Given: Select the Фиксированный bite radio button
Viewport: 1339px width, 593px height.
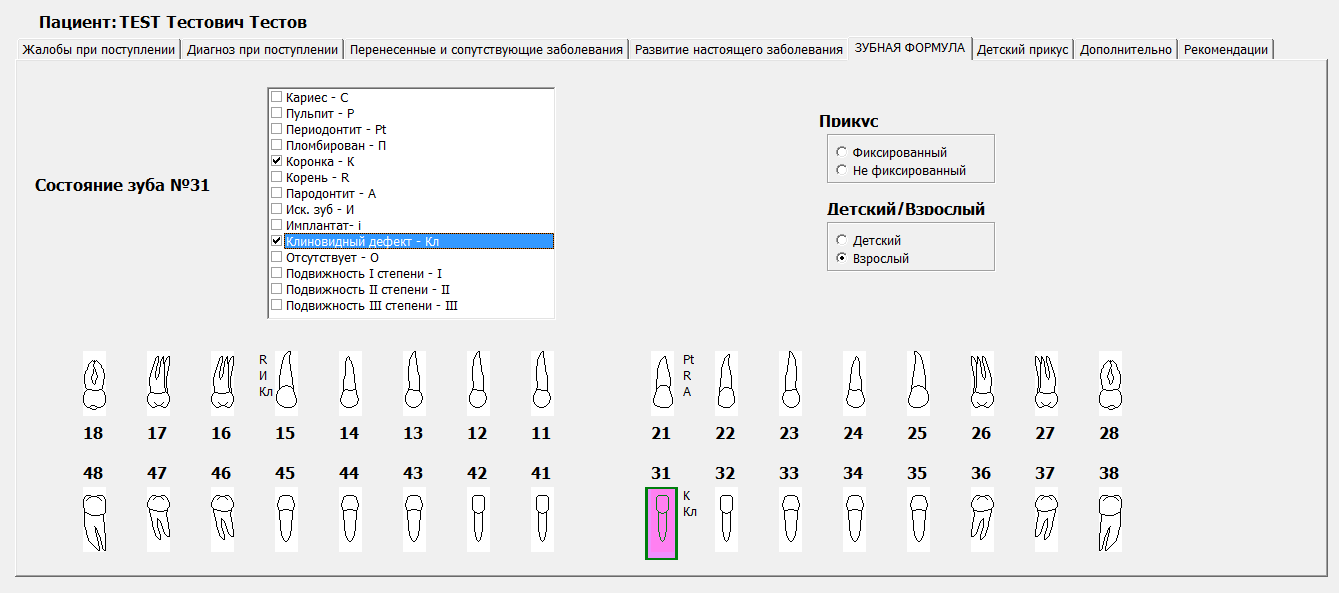Looking at the screenshot, I should point(842,153).
